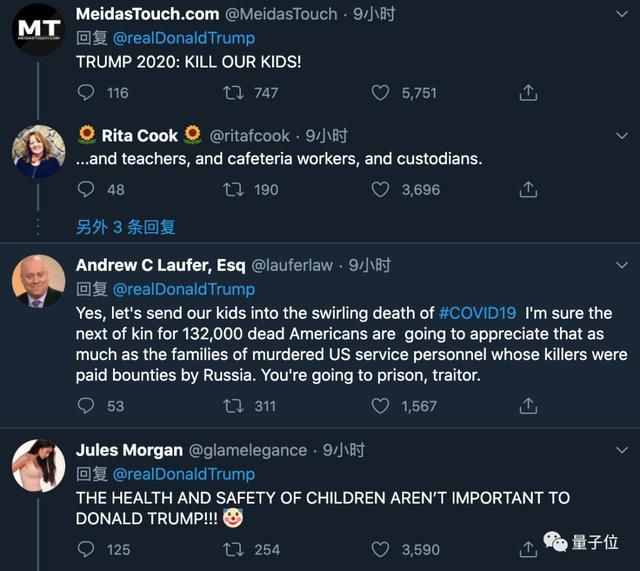Retweet Rita Cook's tweet
Viewport: 640px width, 571px height.
pyautogui.click(x=233, y=189)
